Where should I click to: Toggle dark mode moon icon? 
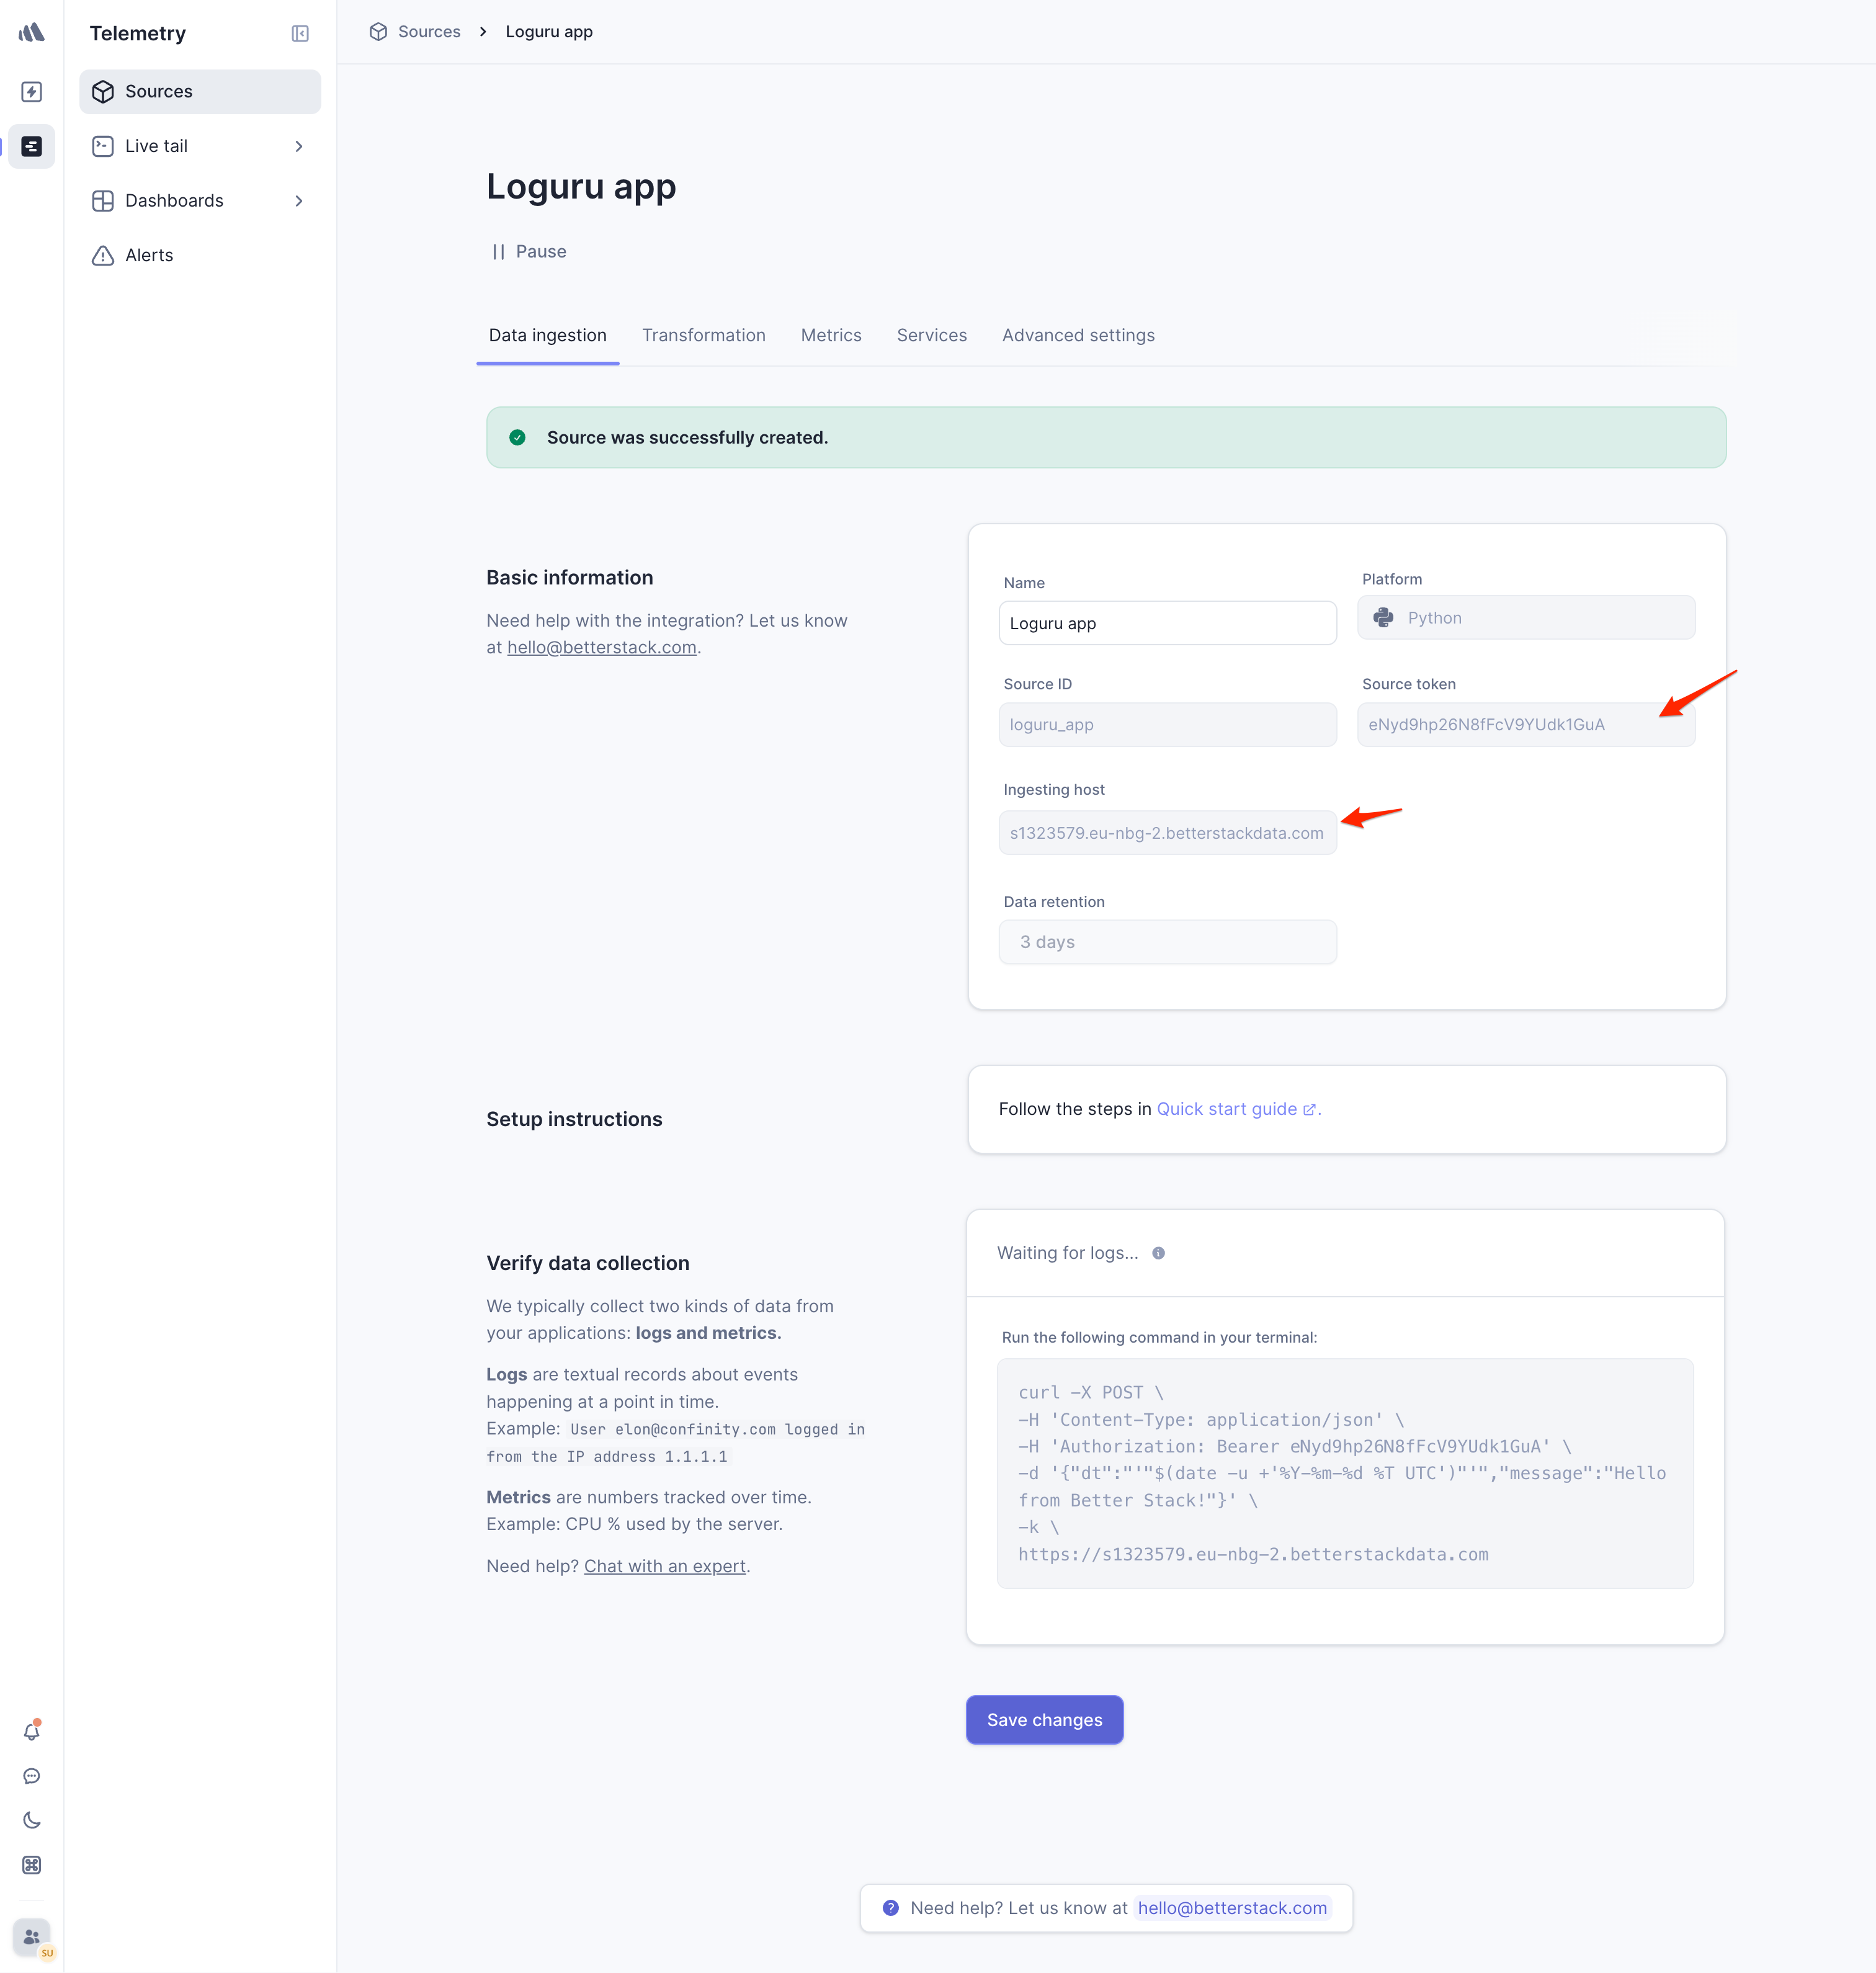pyautogui.click(x=31, y=1820)
